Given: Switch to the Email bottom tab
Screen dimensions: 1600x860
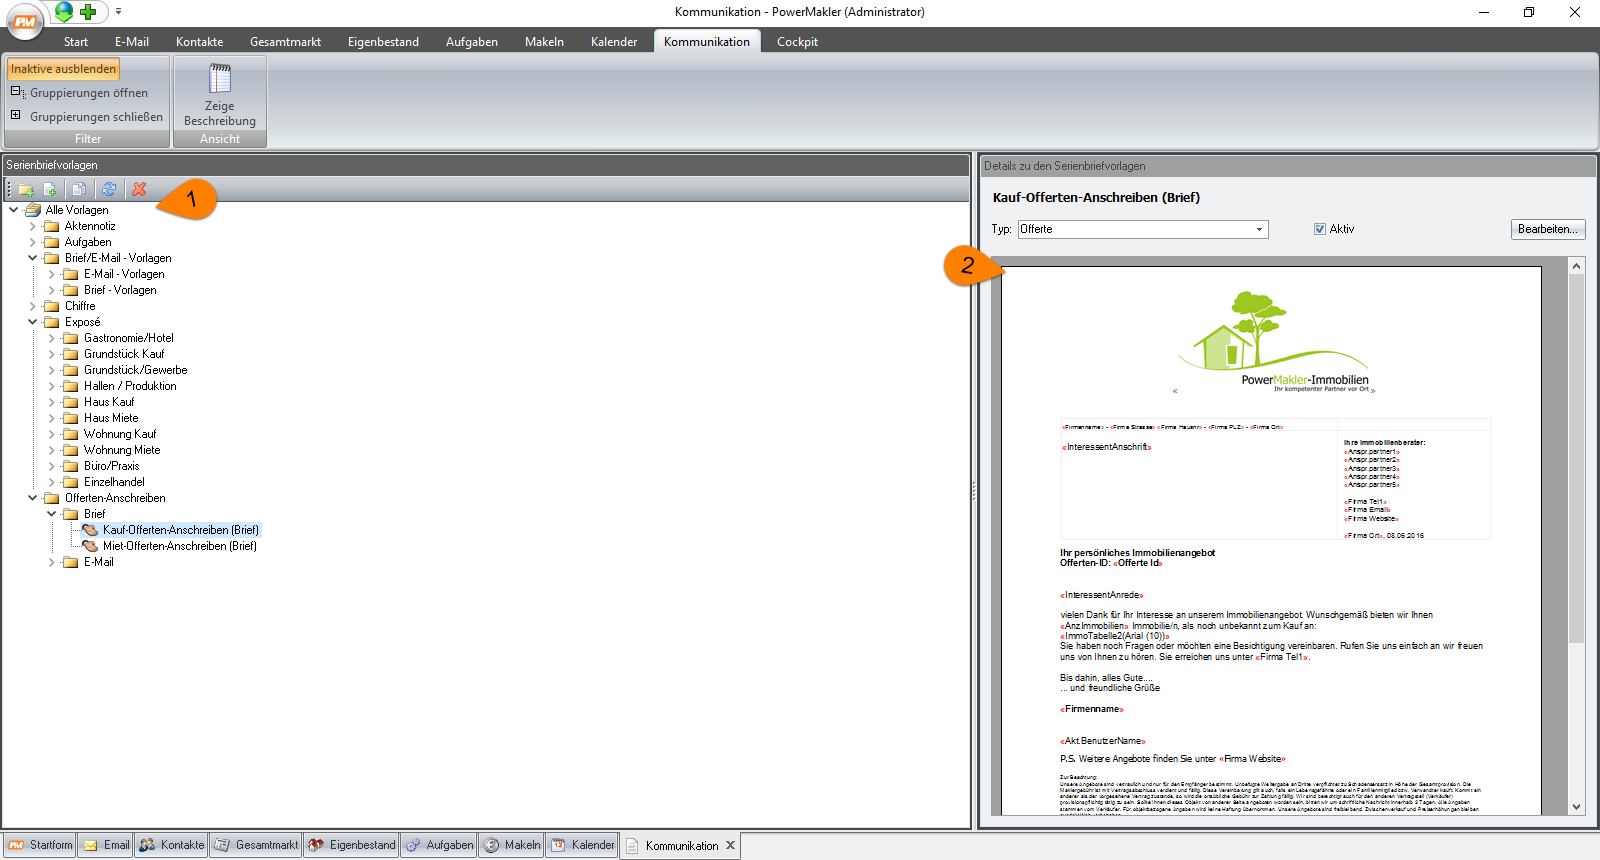Looking at the screenshot, I should [106, 845].
